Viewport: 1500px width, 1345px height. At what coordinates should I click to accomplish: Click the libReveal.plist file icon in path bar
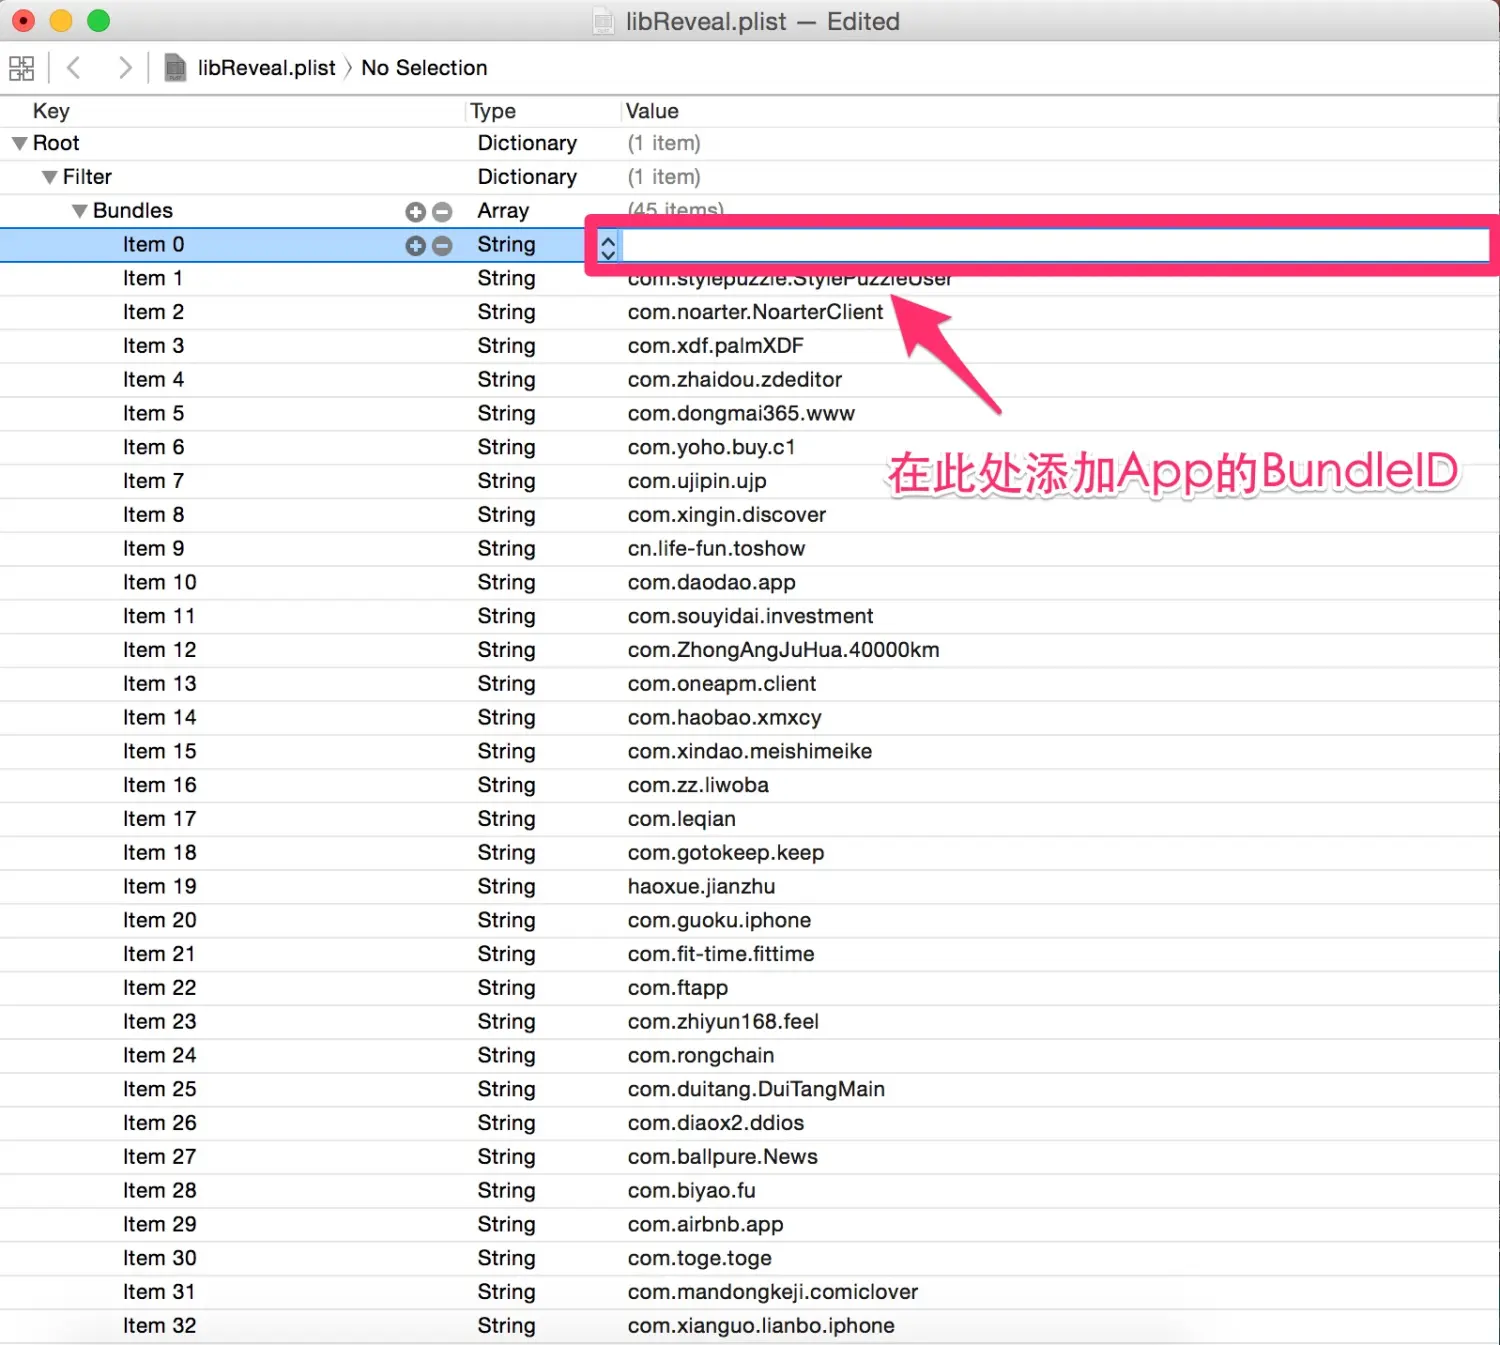pyautogui.click(x=175, y=68)
